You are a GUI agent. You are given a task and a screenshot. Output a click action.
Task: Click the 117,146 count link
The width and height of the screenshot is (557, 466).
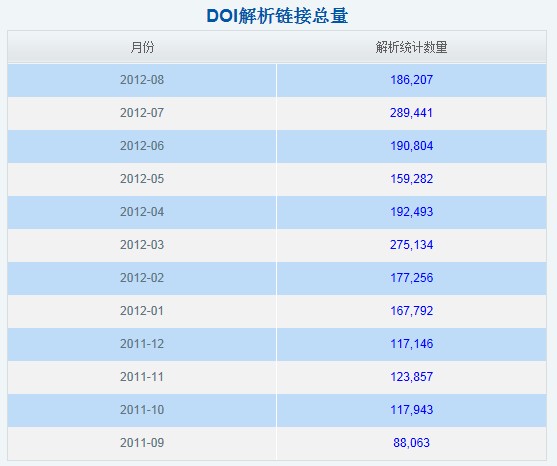tap(411, 344)
